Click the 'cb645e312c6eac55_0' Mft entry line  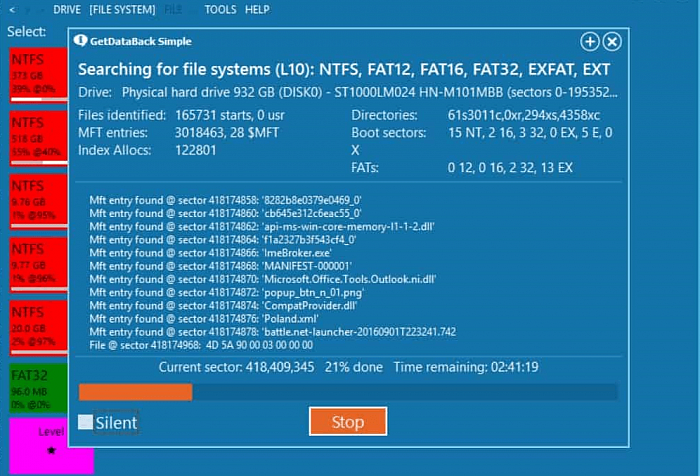(225, 213)
